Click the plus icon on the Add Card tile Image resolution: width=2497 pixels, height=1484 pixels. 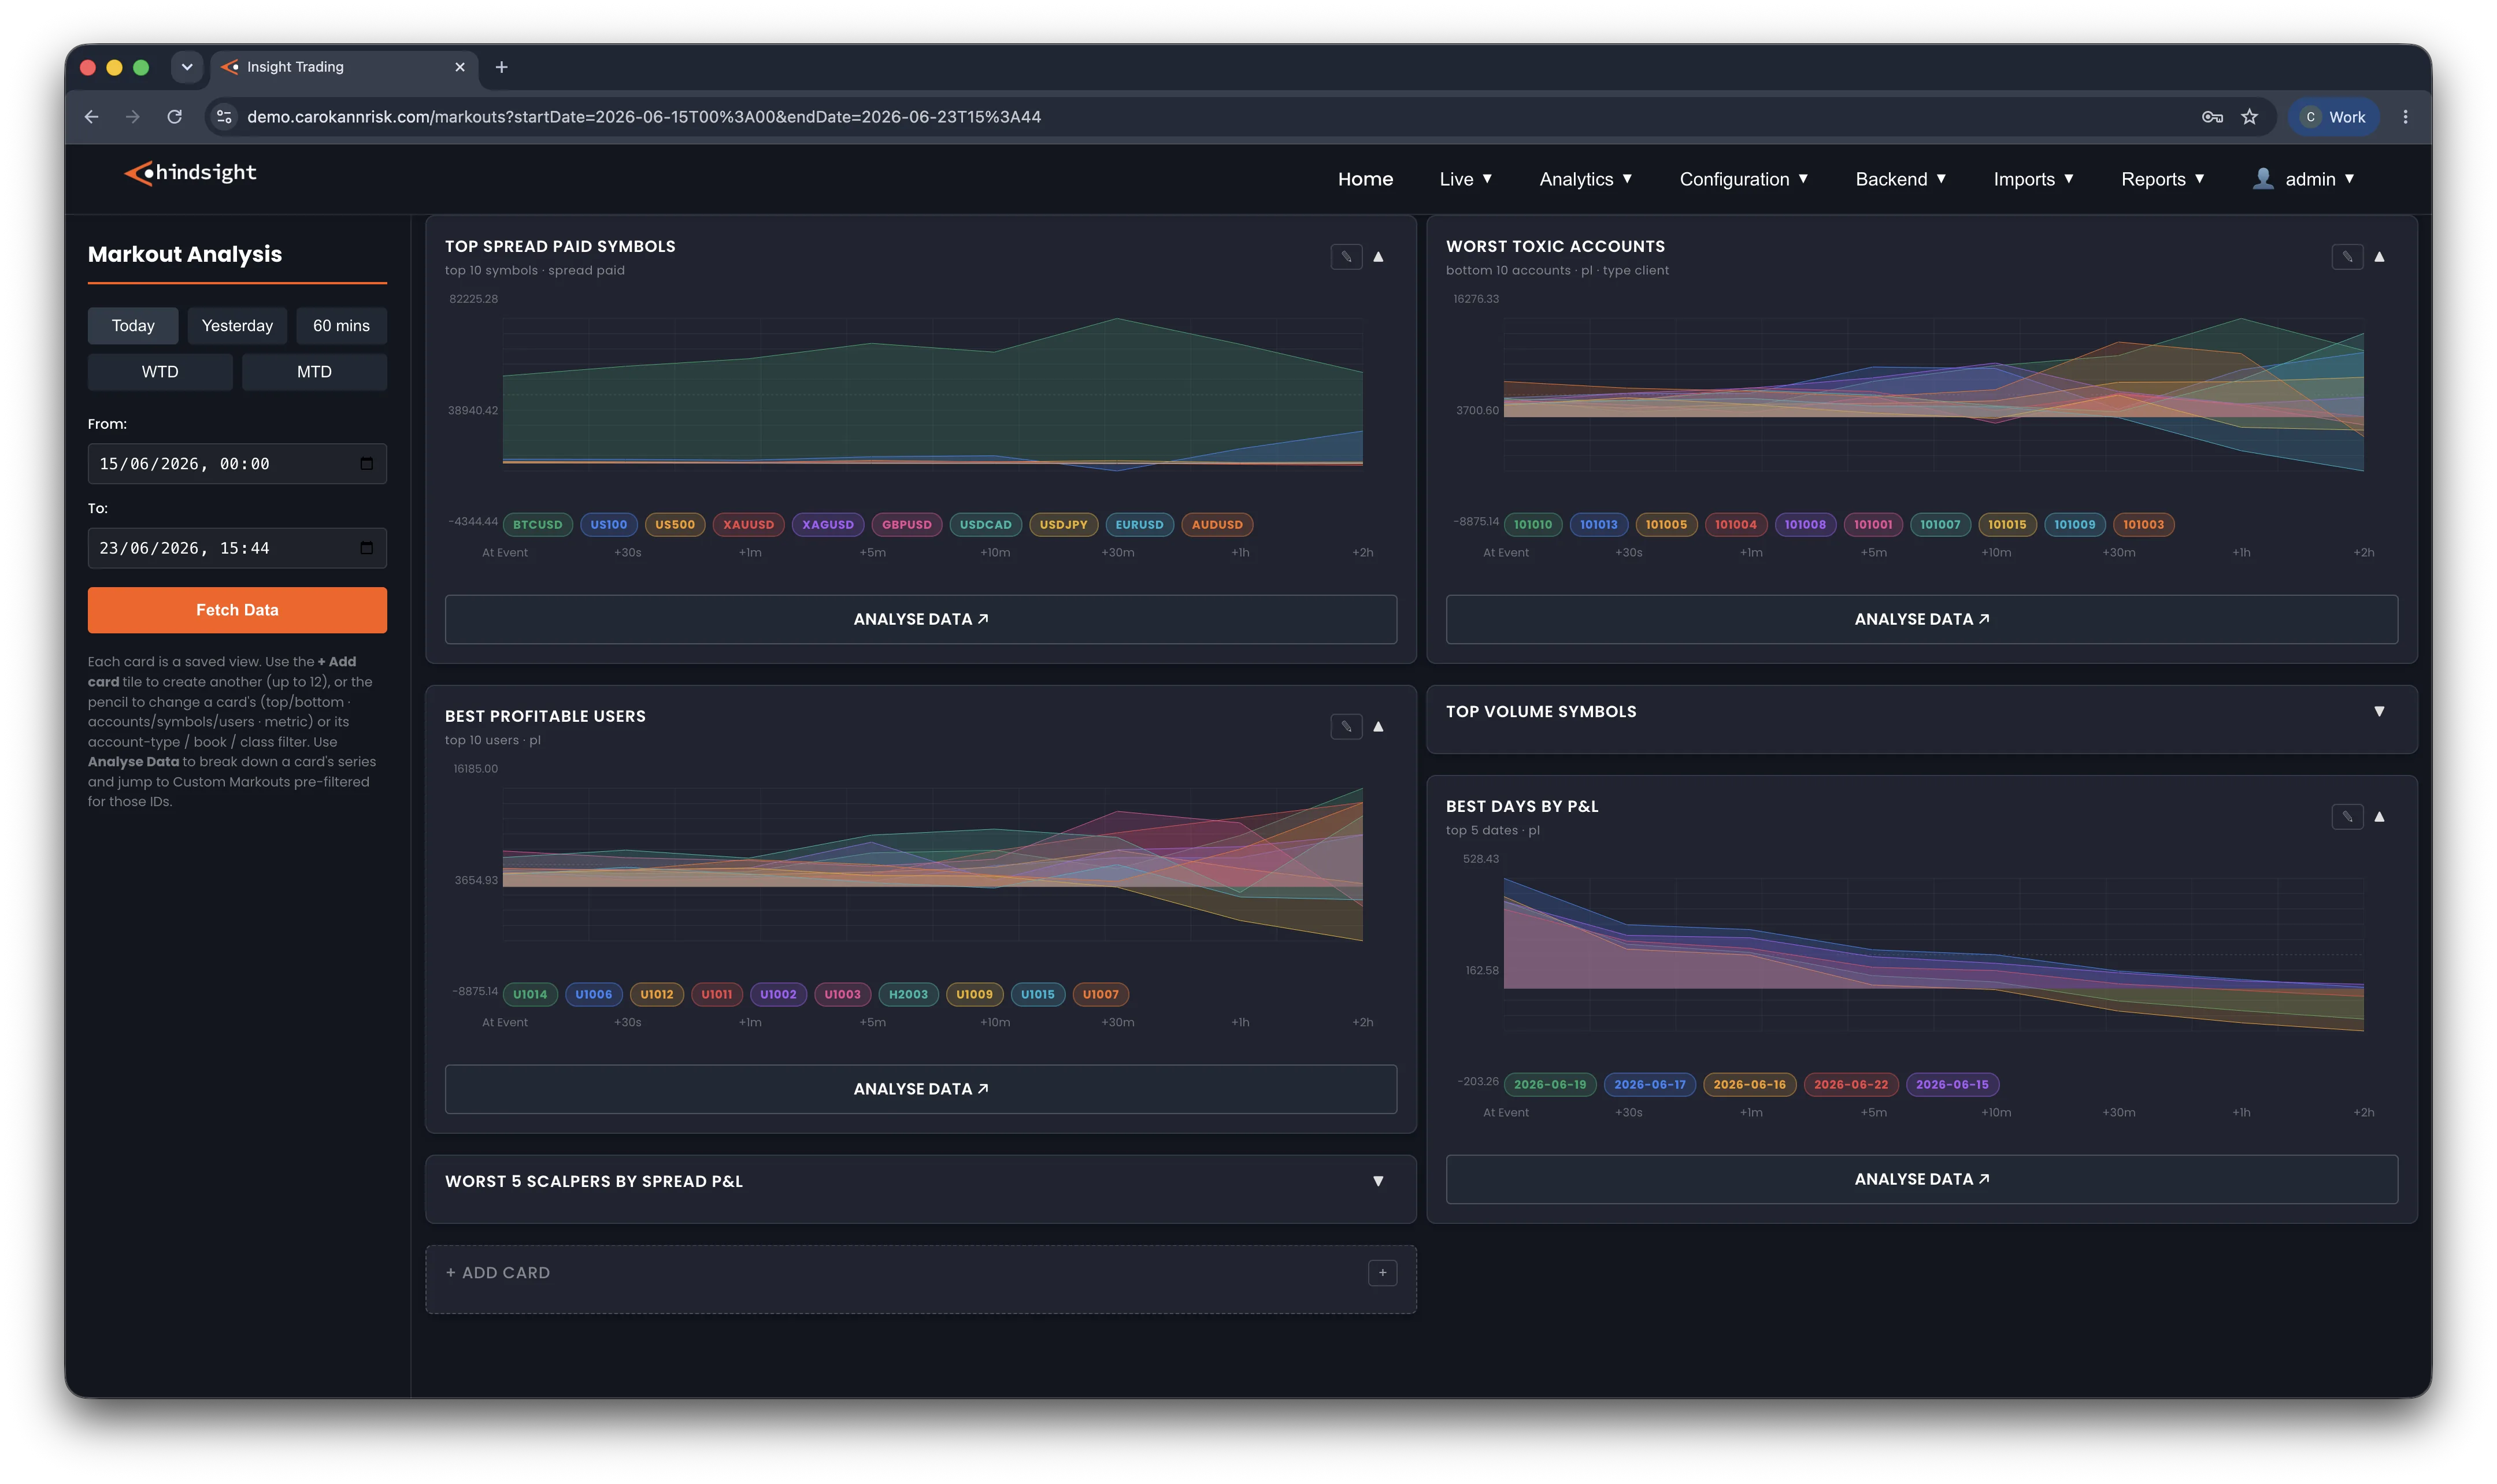click(x=1382, y=1273)
